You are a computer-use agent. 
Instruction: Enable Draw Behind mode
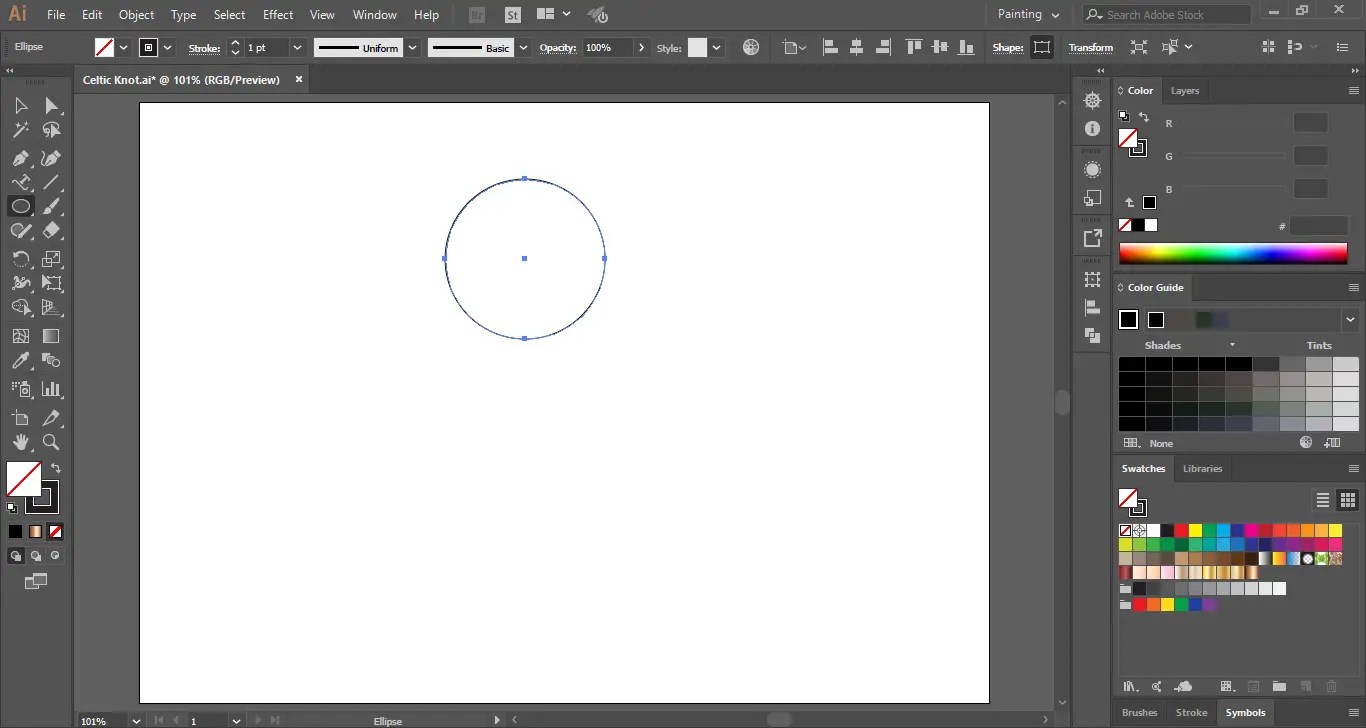click(36, 555)
